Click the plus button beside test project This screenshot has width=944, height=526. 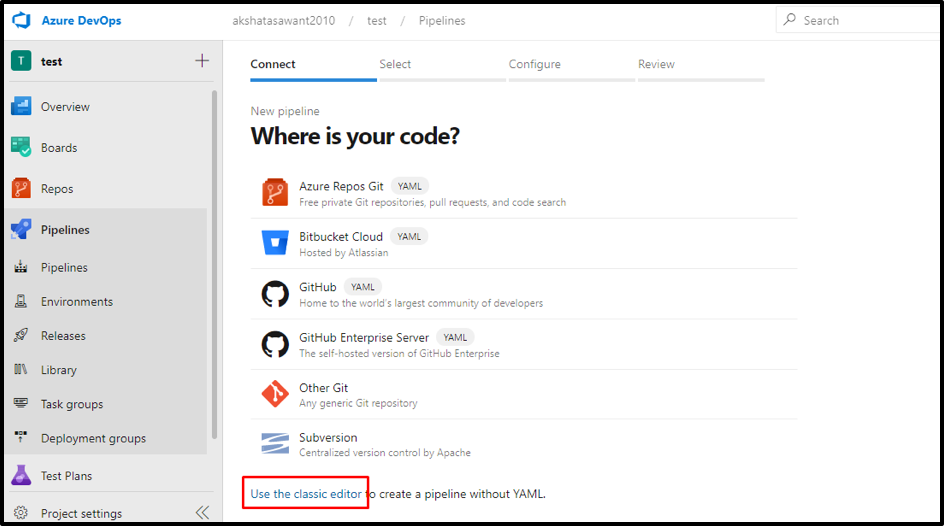pyautogui.click(x=202, y=61)
